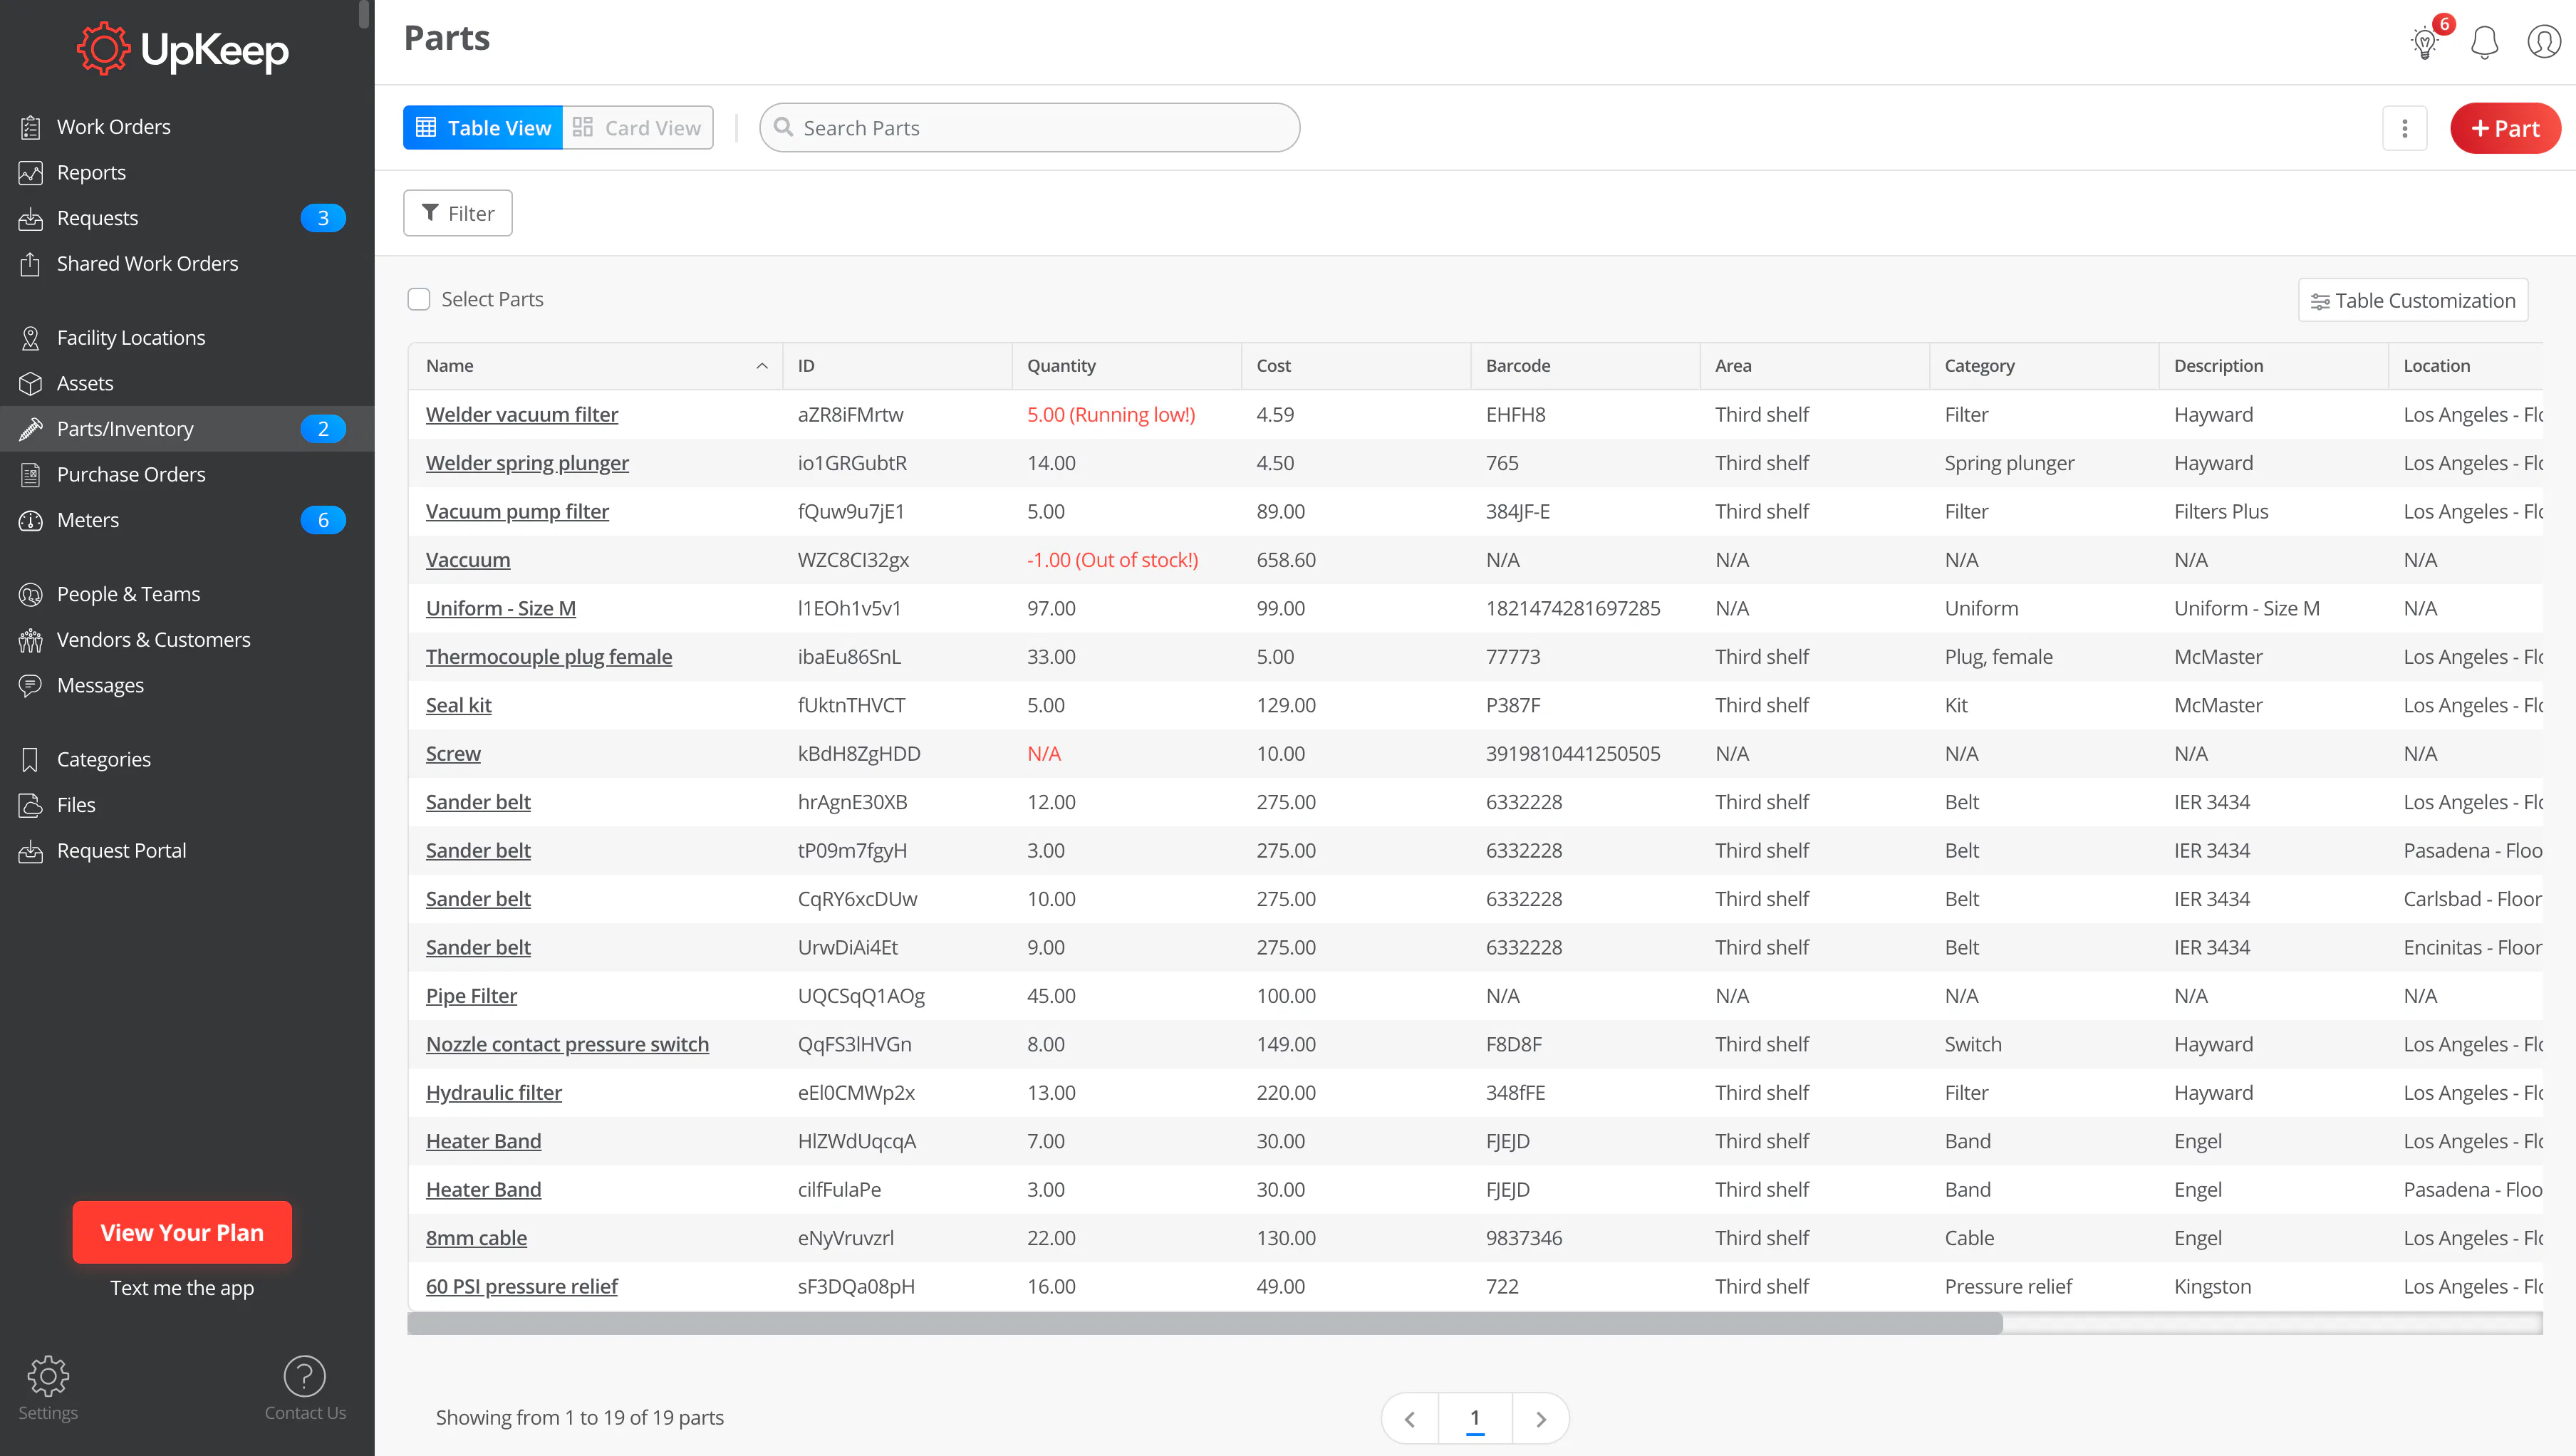
Task: Open Thermocouple plug female link
Action: [x=549, y=657]
